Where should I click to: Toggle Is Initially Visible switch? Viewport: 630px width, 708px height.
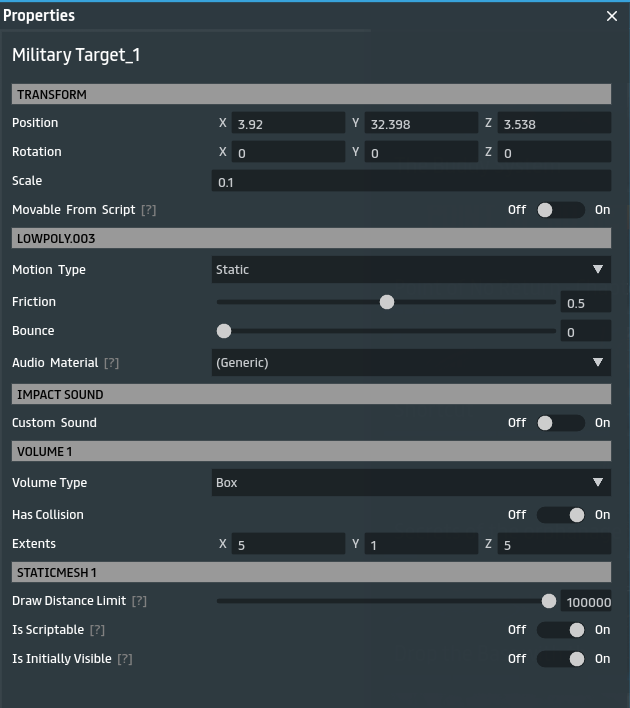pos(561,659)
